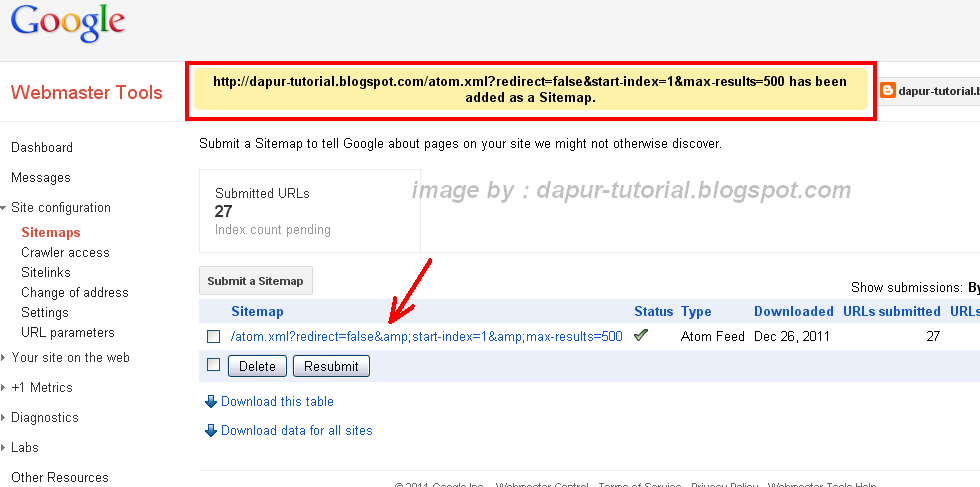The height and width of the screenshot is (487, 980).
Task: Click the Resubmit button
Action: (331, 366)
